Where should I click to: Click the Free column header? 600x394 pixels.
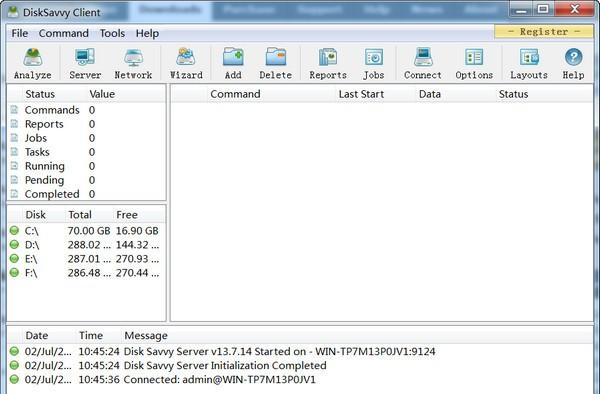127,215
